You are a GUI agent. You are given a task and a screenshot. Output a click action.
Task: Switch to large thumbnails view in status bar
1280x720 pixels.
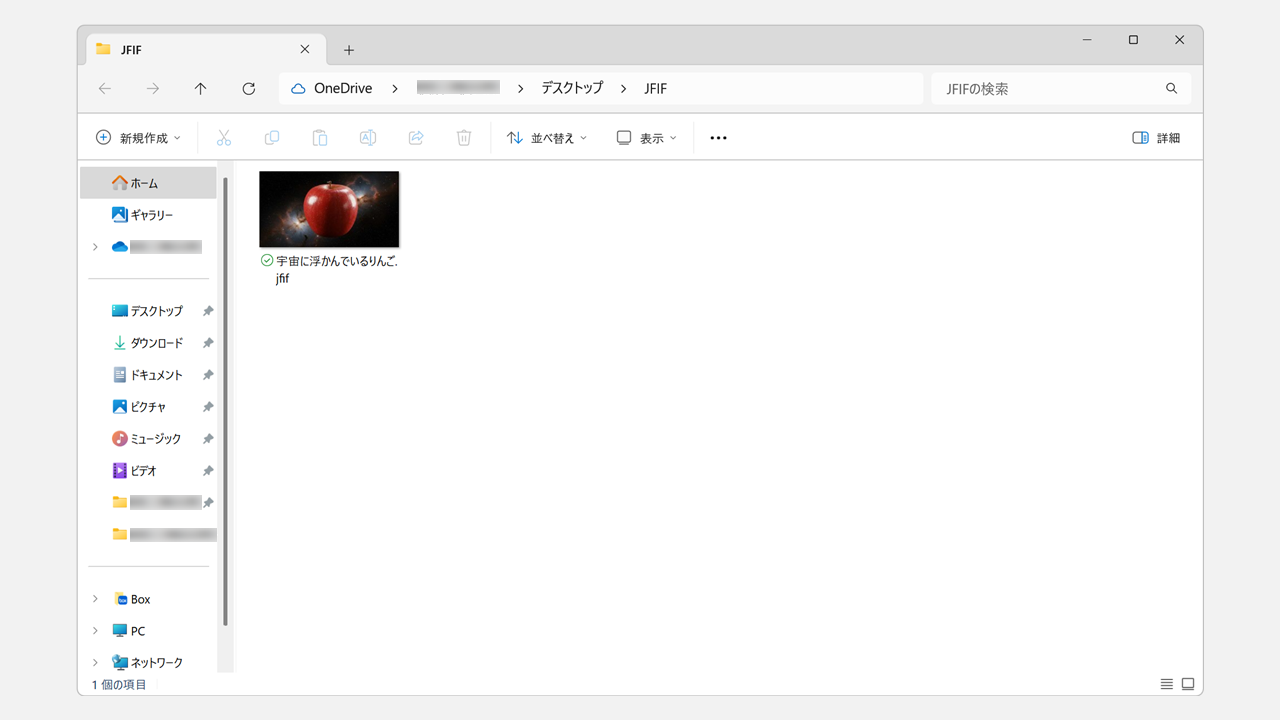[x=1188, y=684]
